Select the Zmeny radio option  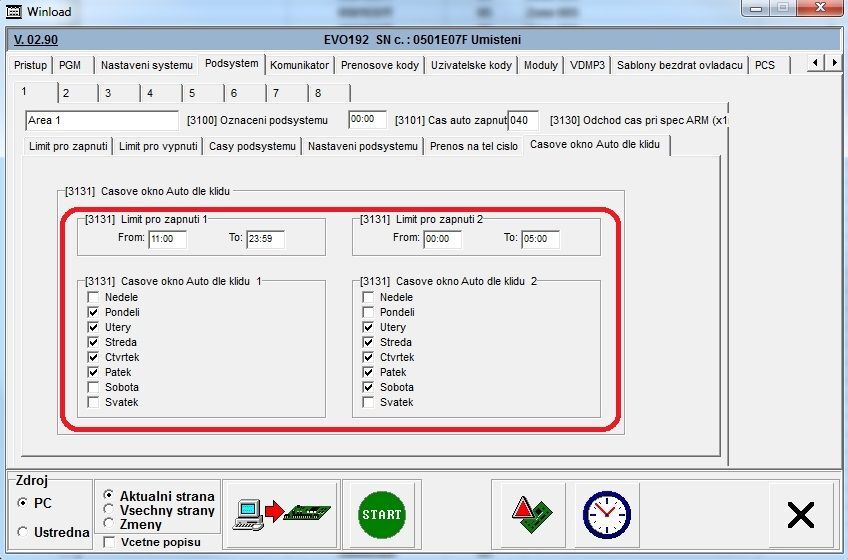point(109,524)
